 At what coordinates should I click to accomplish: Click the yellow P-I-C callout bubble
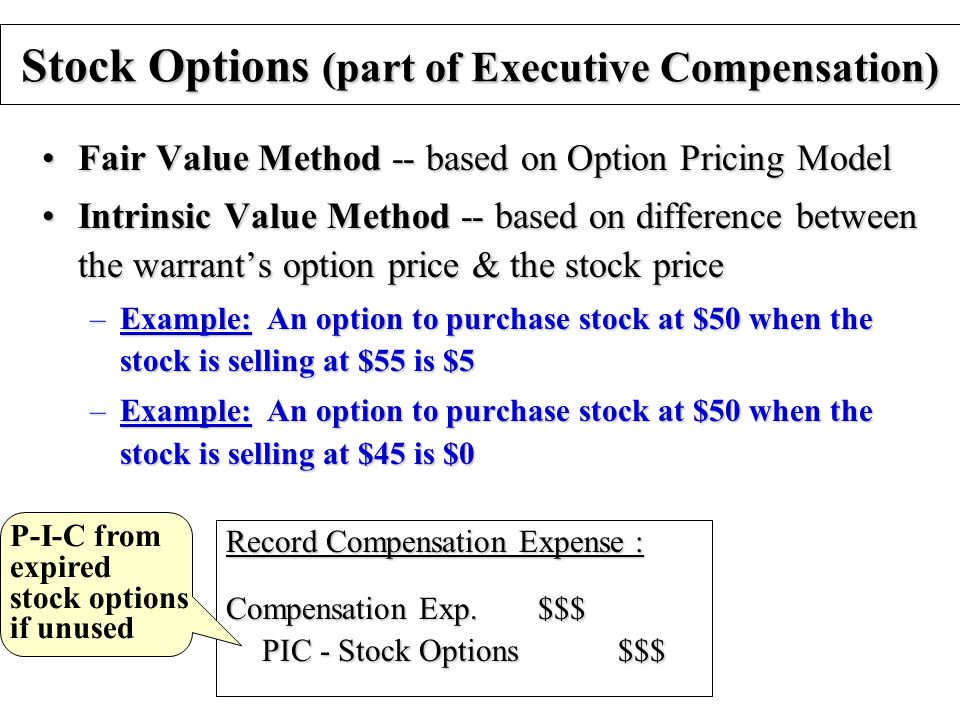tap(98, 584)
